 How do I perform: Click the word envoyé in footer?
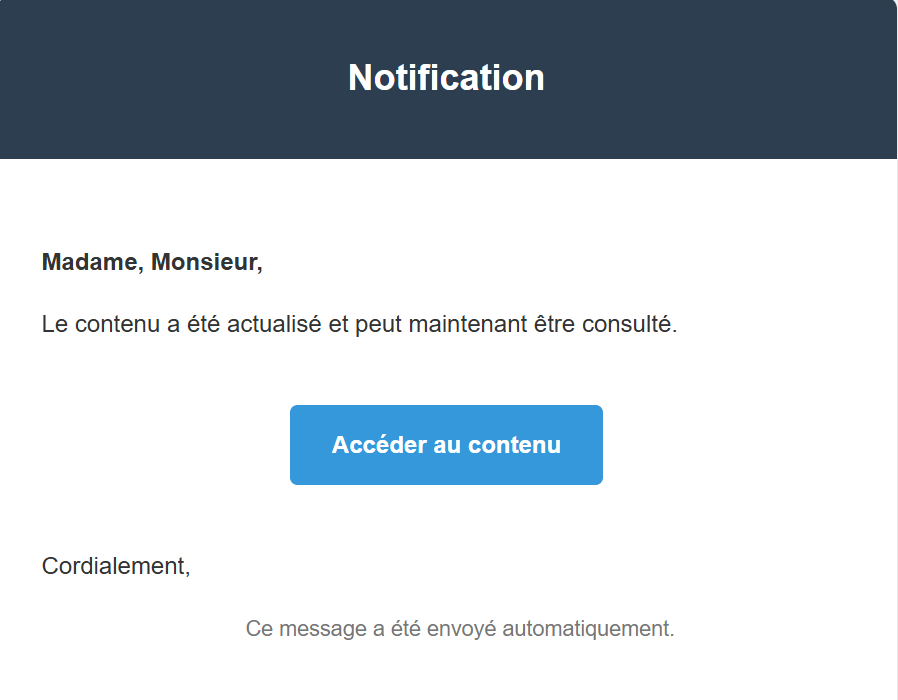tap(462, 629)
